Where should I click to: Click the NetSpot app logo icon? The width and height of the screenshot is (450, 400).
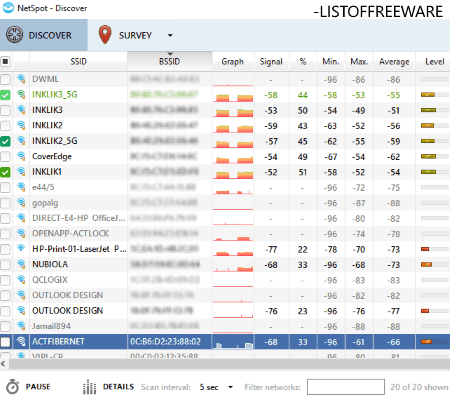8,8
